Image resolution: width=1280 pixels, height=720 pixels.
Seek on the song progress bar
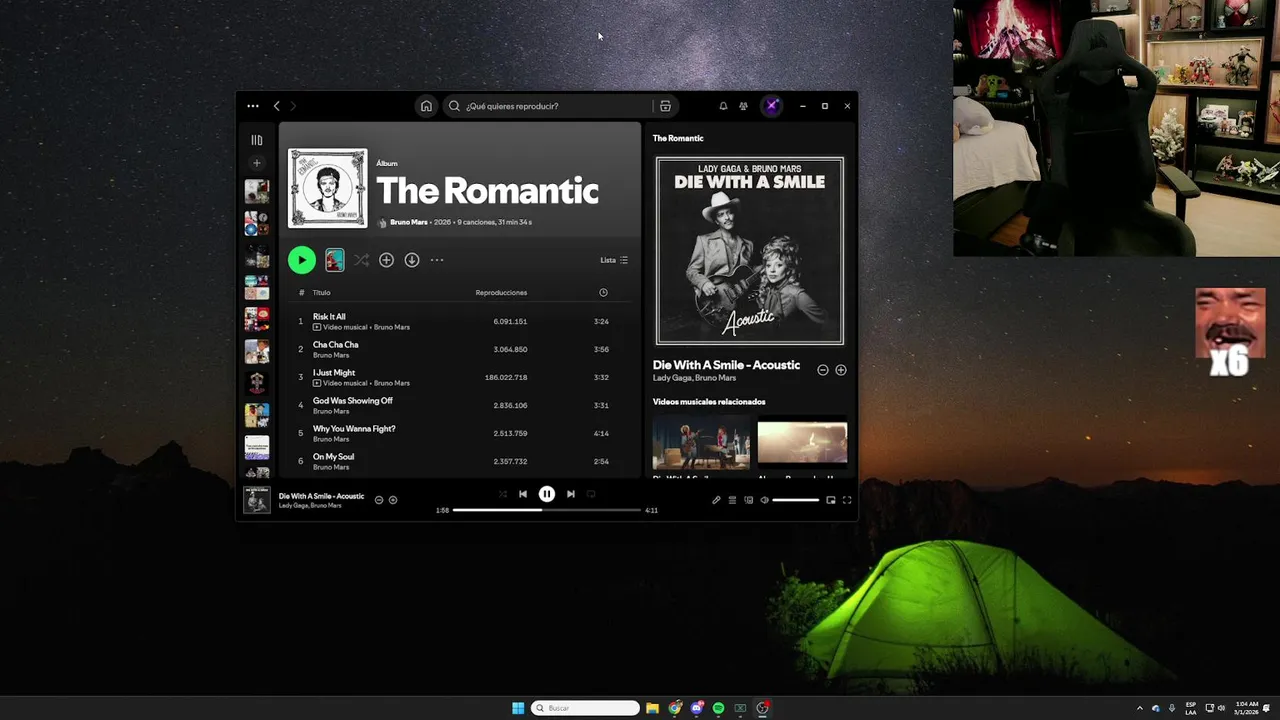click(547, 510)
